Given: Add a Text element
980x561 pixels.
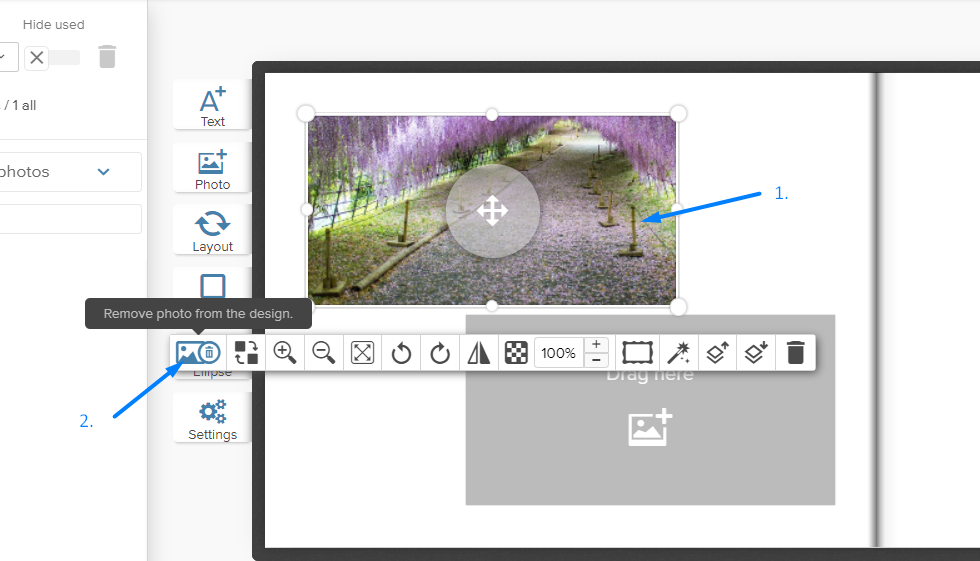Looking at the screenshot, I should click(x=212, y=106).
